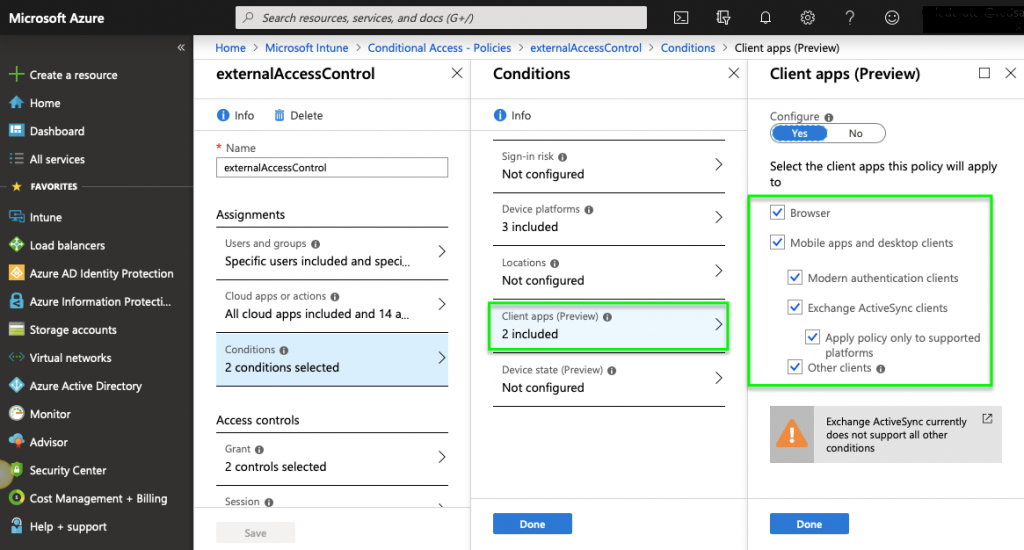Expand Grant 2 controls selected row

pos(332,459)
